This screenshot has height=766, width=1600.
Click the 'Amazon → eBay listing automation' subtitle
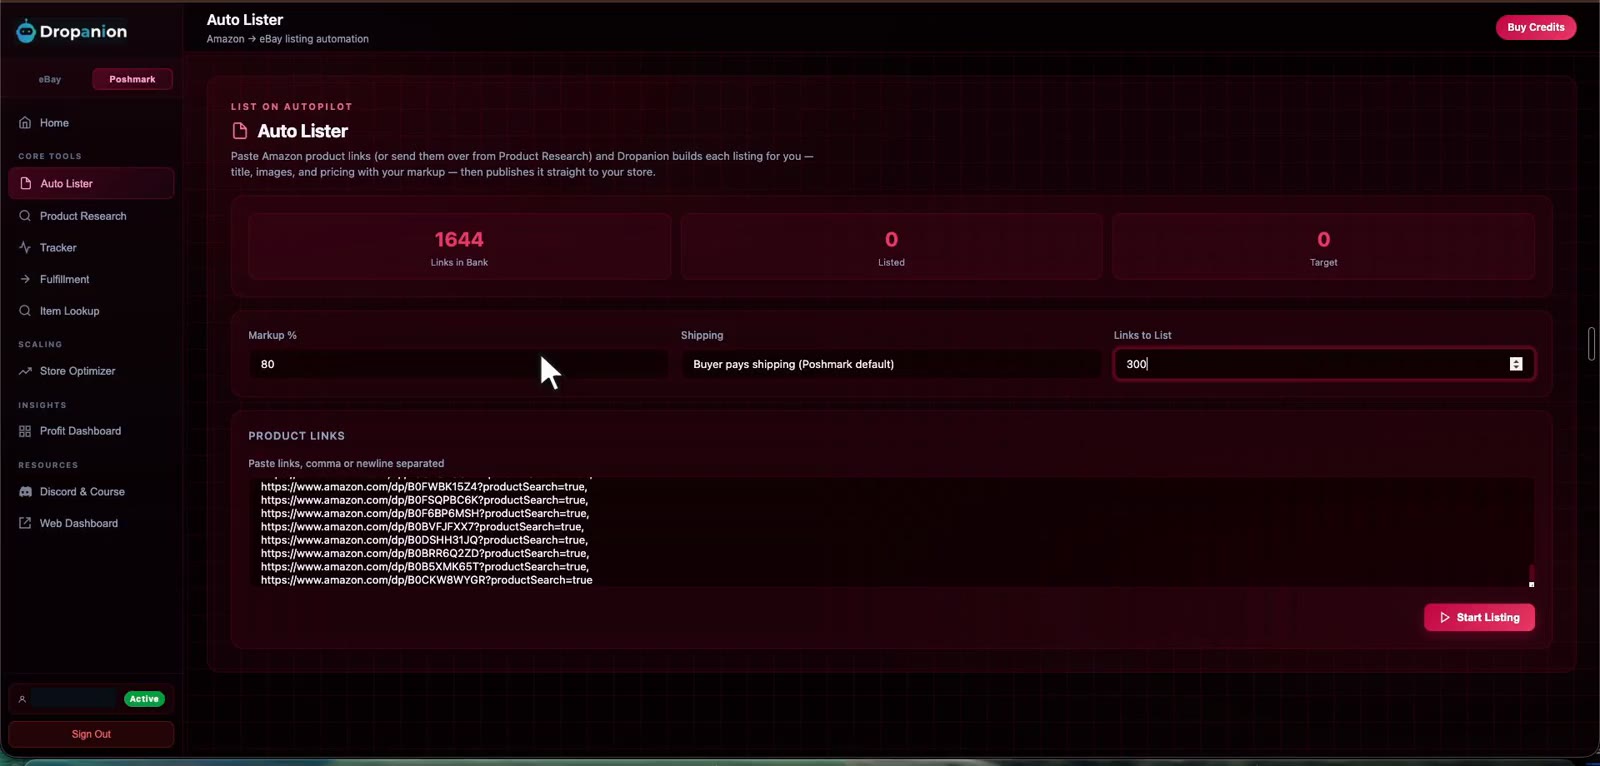(288, 39)
